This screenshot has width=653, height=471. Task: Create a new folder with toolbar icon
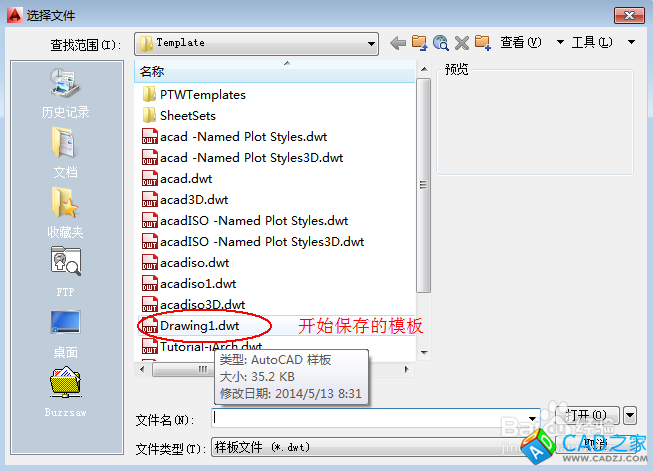[x=483, y=43]
